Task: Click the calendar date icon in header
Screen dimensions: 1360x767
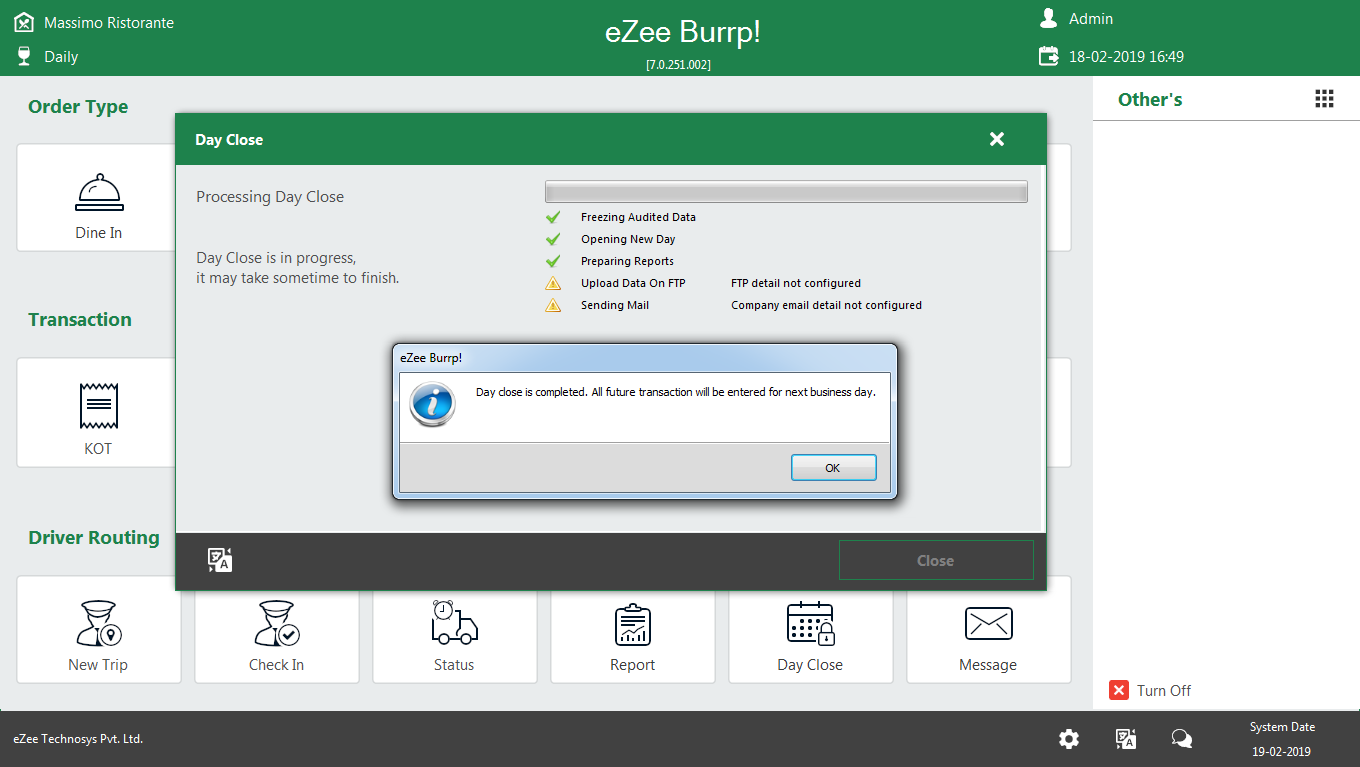Action: click(1048, 56)
